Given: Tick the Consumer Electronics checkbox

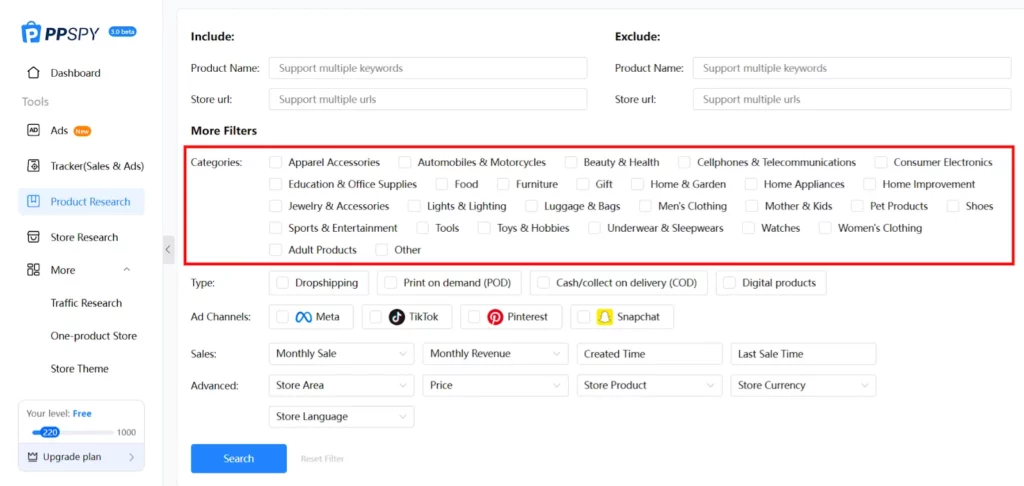Looking at the screenshot, I should [x=881, y=162].
